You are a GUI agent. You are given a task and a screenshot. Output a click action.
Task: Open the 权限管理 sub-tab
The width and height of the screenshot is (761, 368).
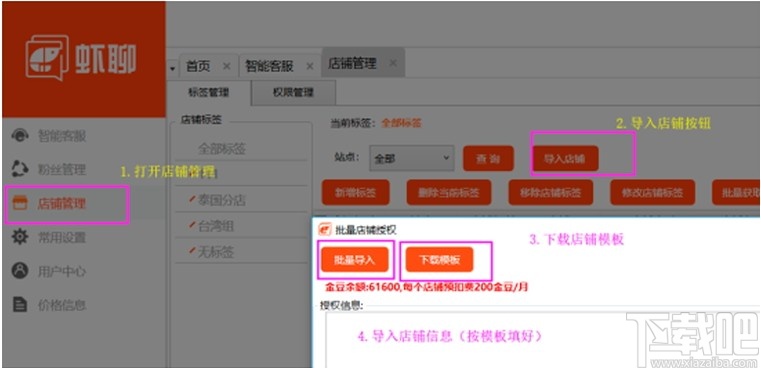point(293,92)
